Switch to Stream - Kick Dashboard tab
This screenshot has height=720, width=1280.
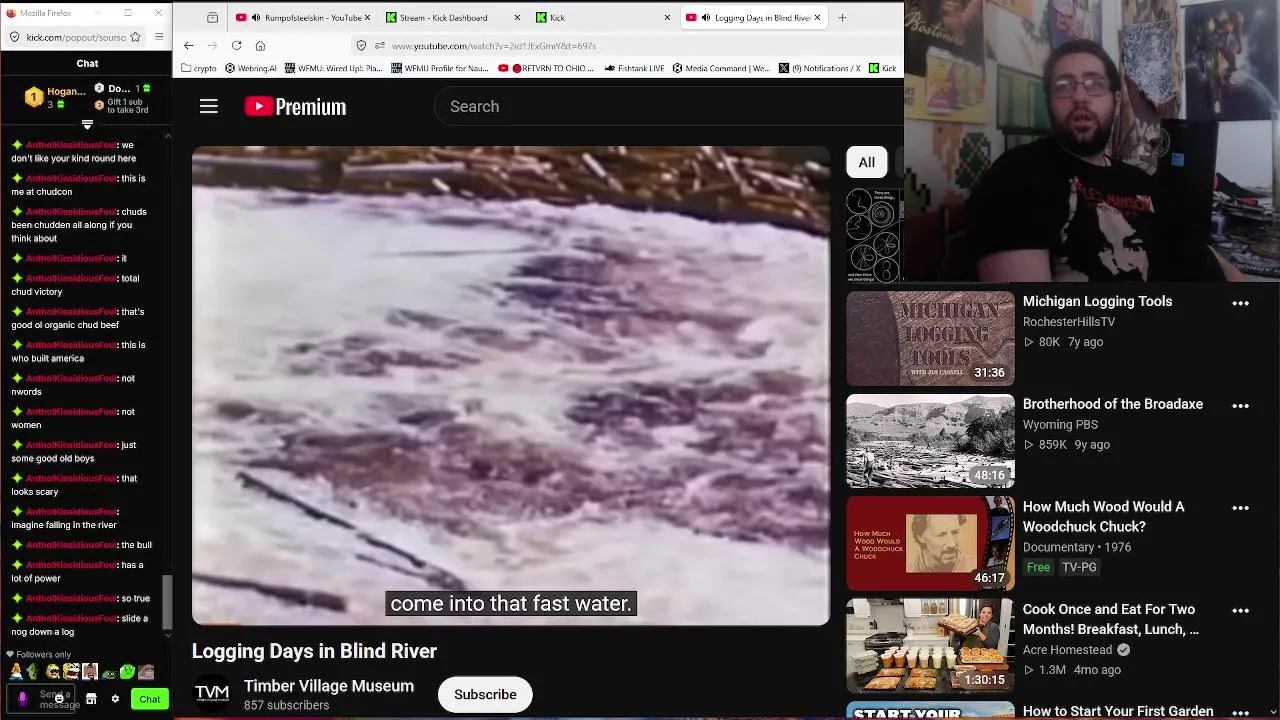pyautogui.click(x=452, y=17)
